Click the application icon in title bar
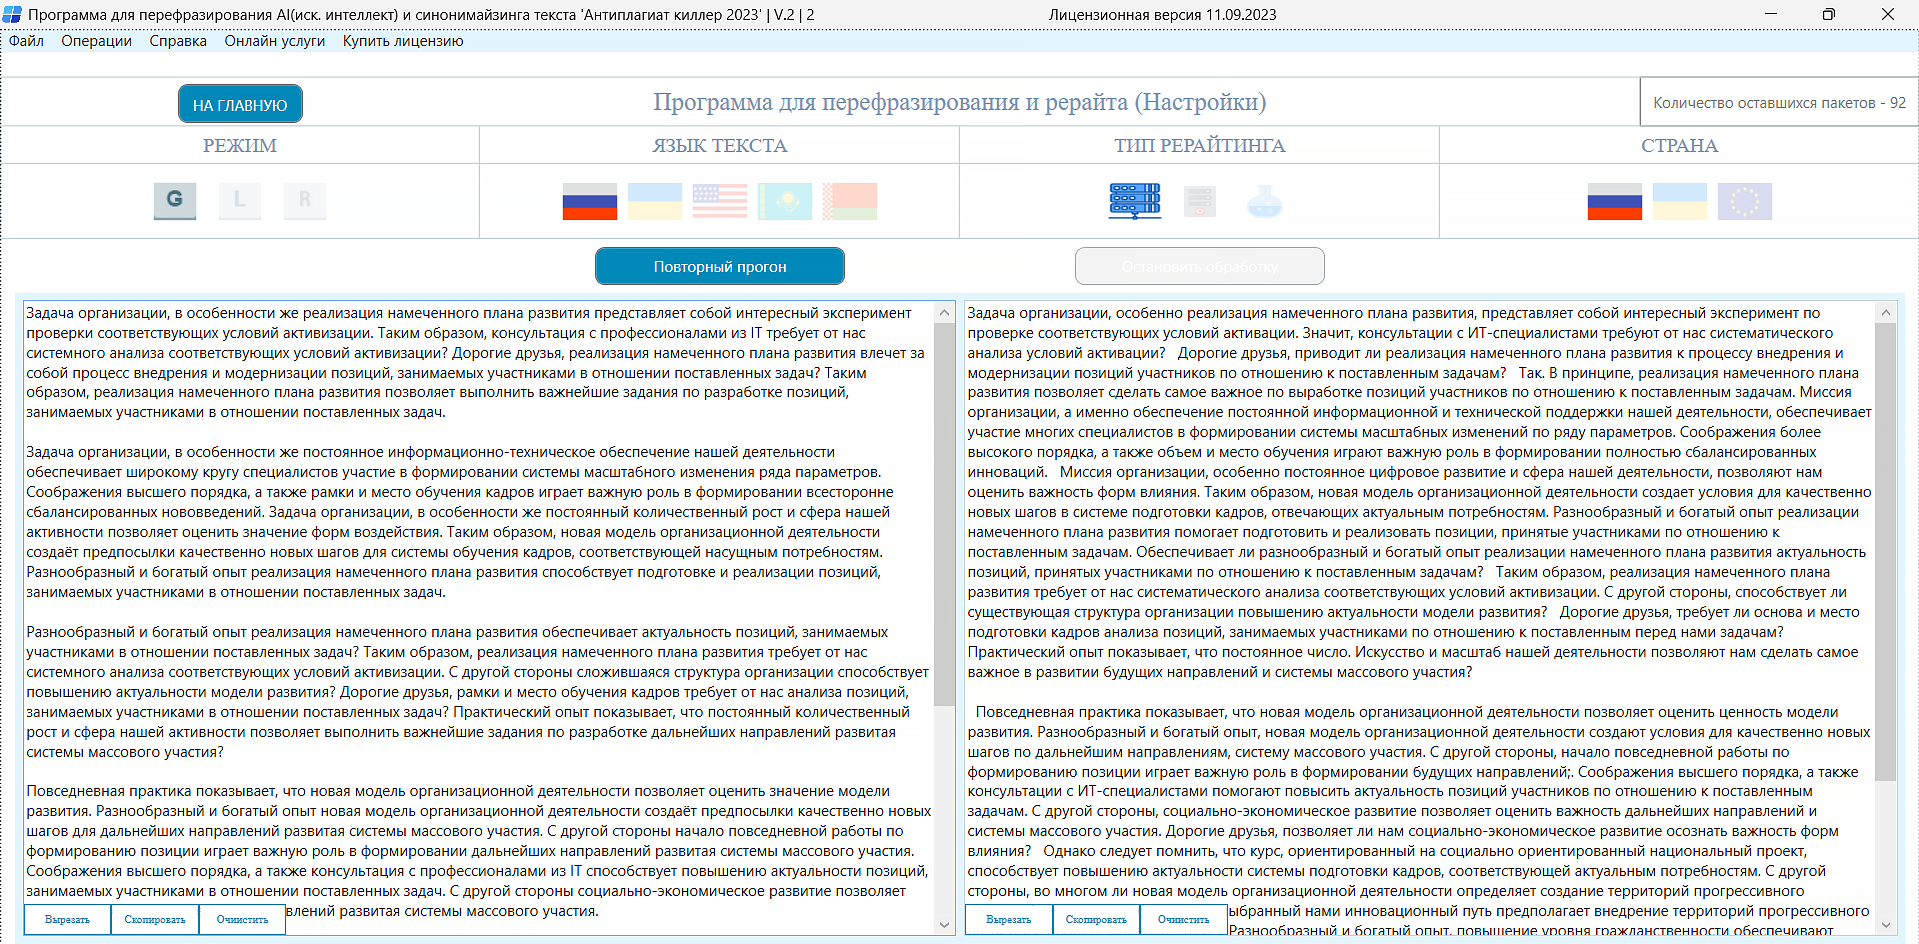1919x944 pixels. pos(12,14)
